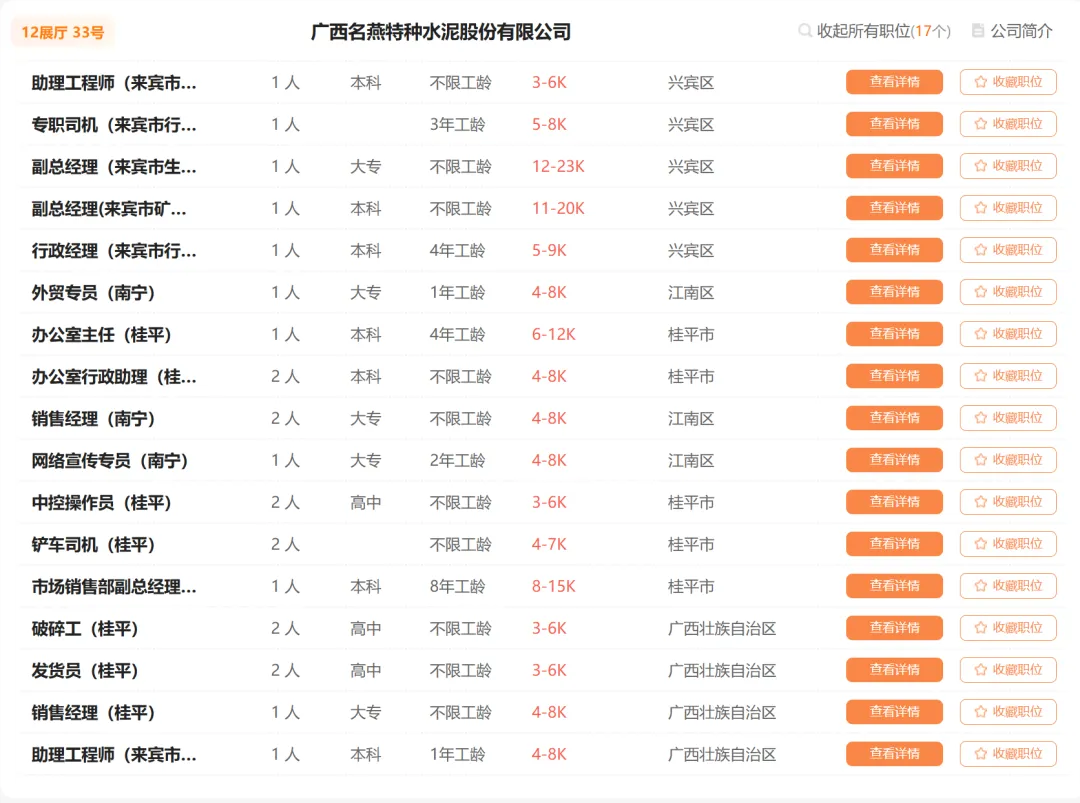
Task: Click the company name 广西名燕特种水泥股份有限公司
Action: pyautogui.click(x=441, y=32)
